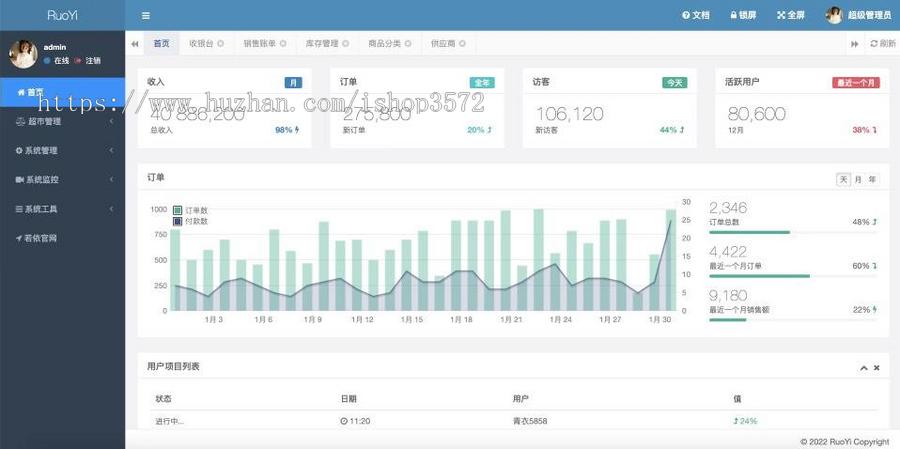Viewport: 900px width, 449px height.
Task: Switch to the 库存管理 tab
Action: 322,44
